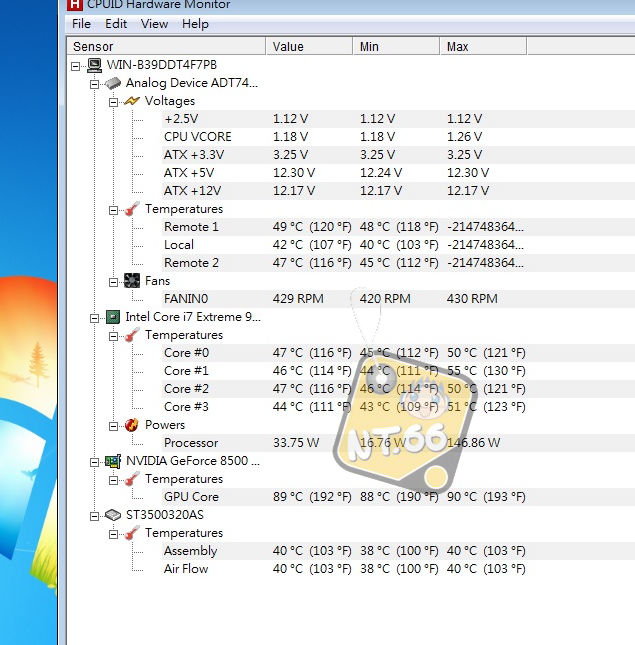Select the Core #1 row
Viewport: 635px width, 645px height.
point(398,371)
